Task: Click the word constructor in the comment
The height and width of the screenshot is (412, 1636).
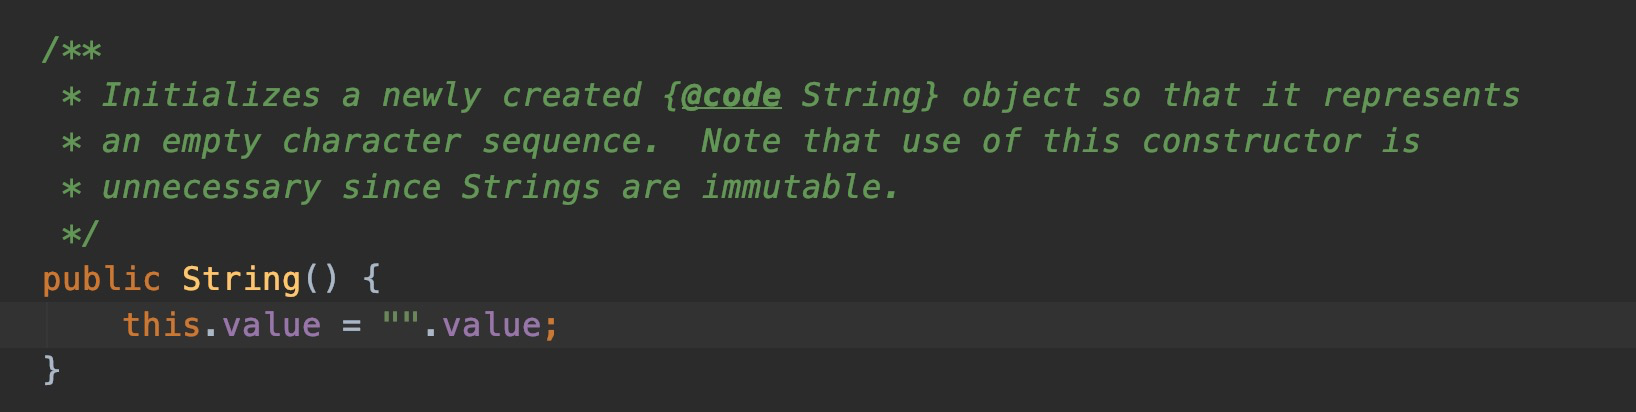Action: click(1251, 141)
